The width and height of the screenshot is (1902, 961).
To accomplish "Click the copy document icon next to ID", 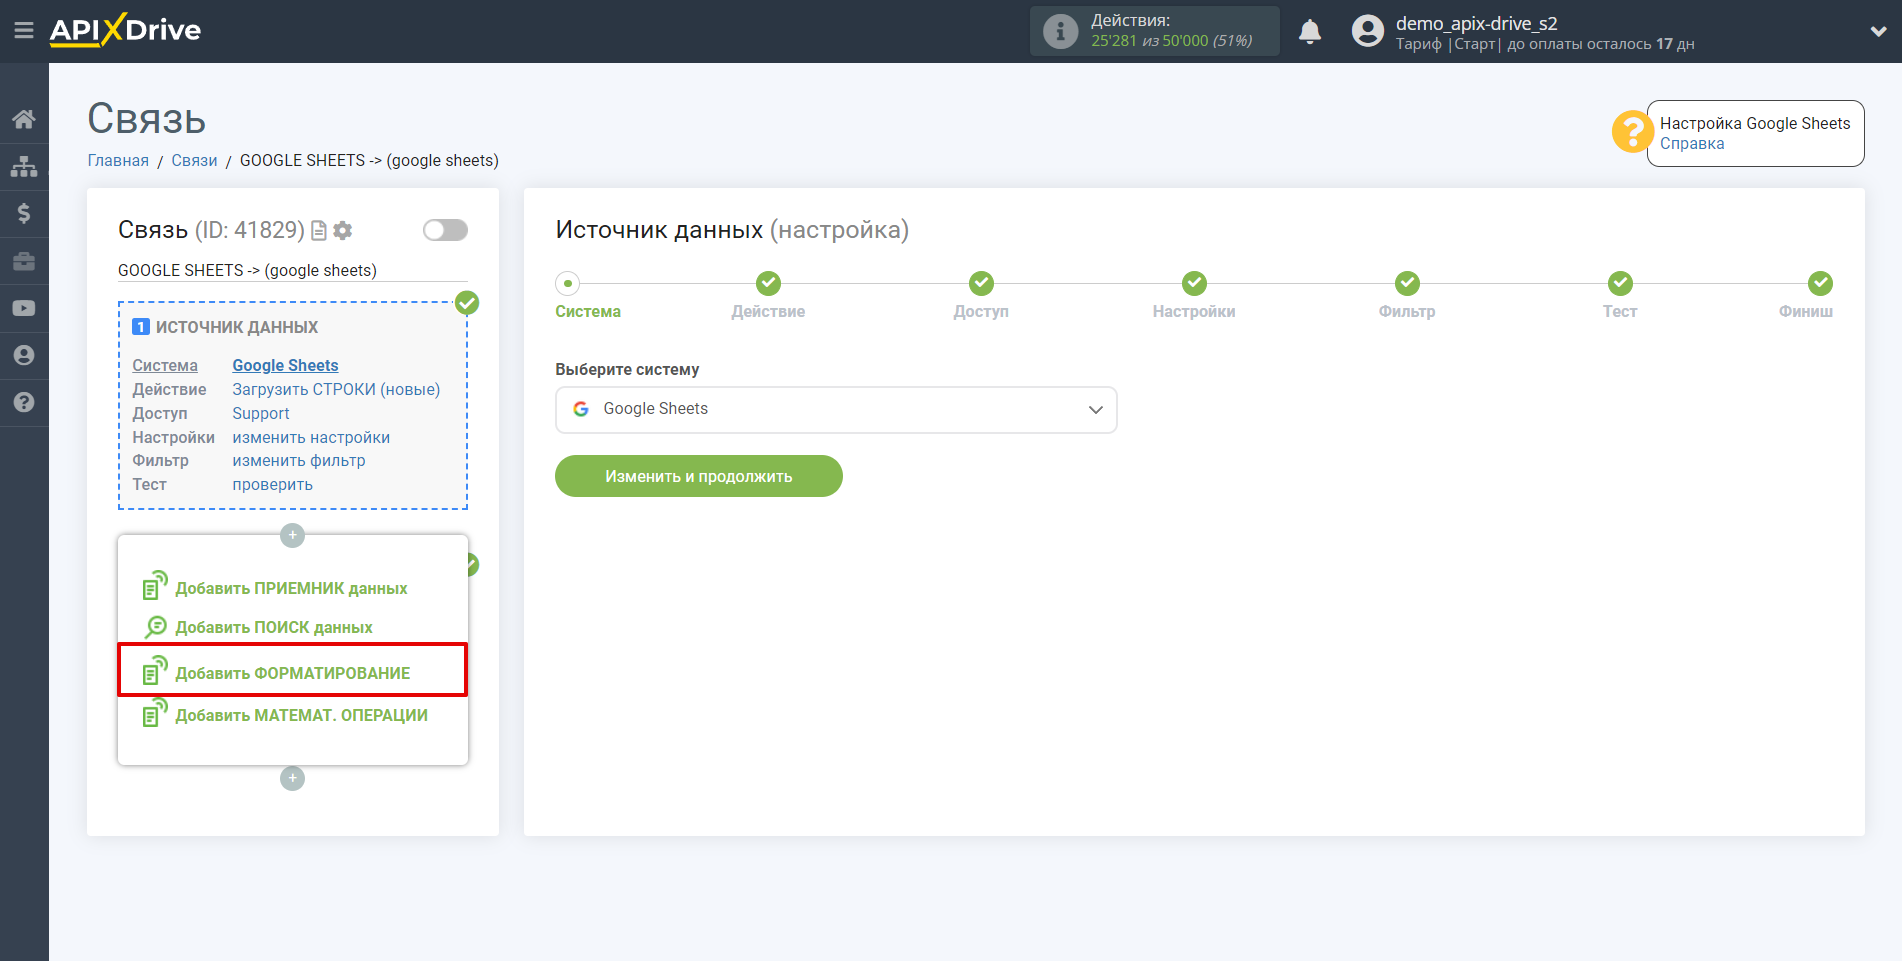I will coord(319,231).
